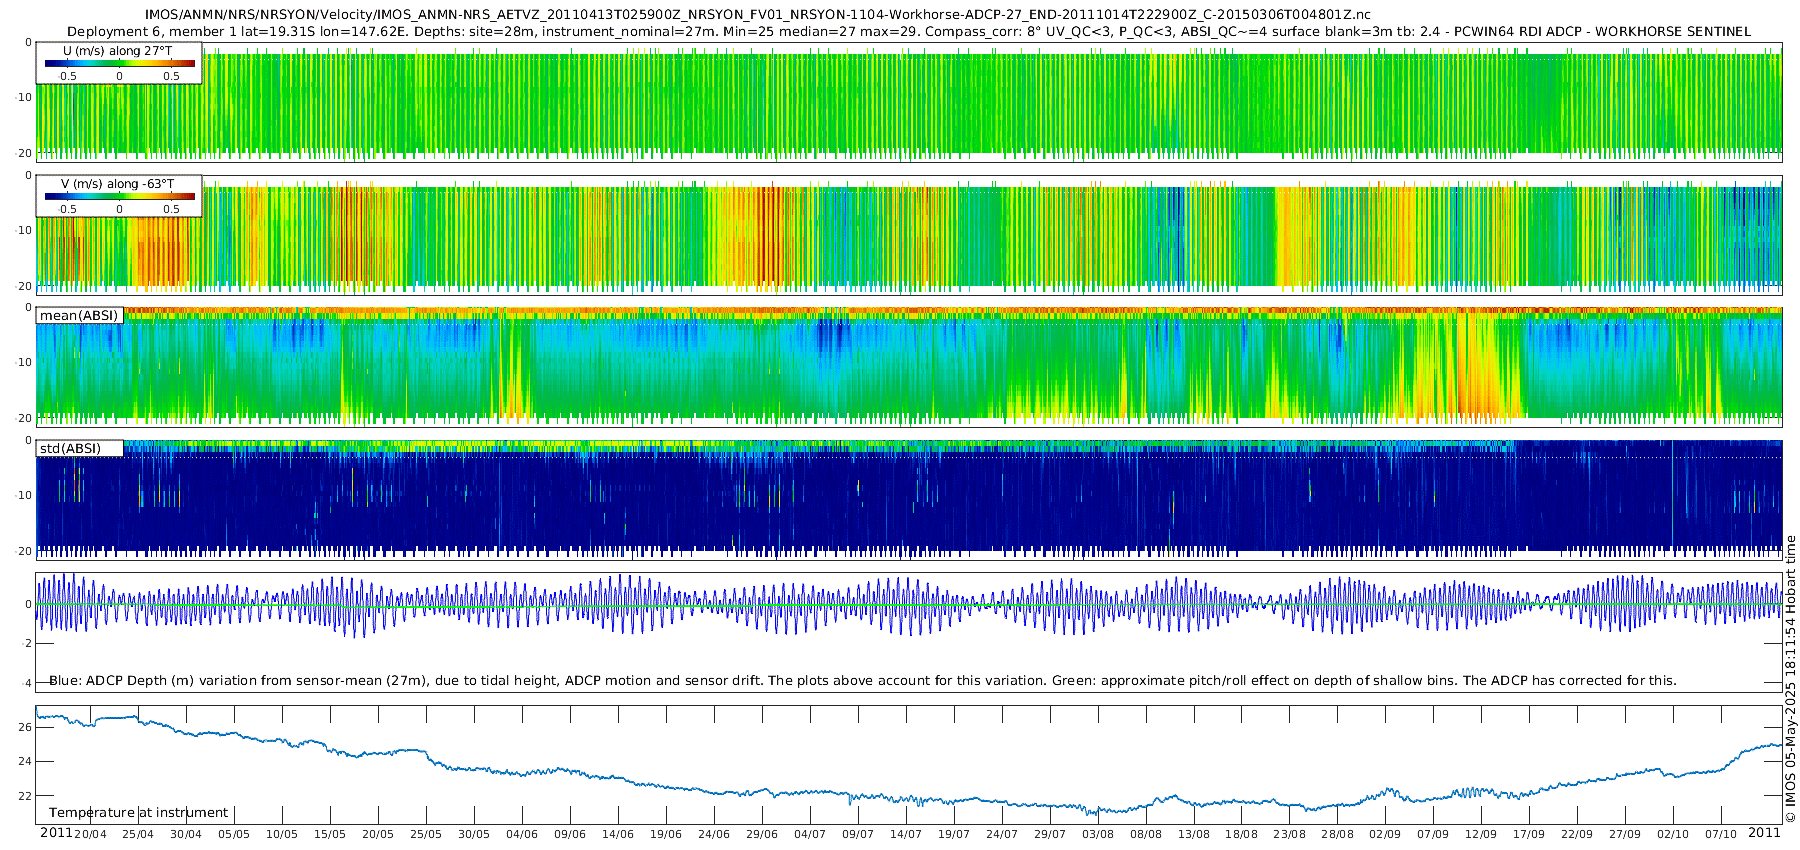Click the 03/08 date tick label
The width and height of the screenshot is (1800, 850).
(1098, 834)
